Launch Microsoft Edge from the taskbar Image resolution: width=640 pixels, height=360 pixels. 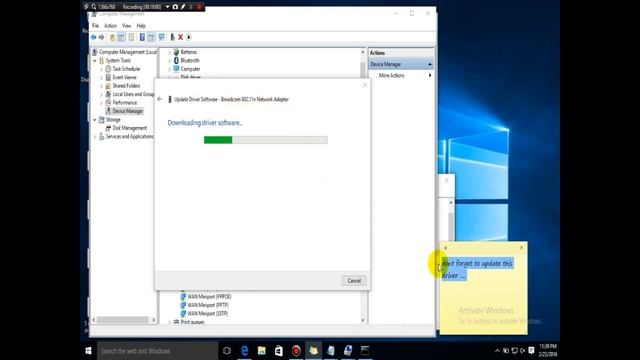click(x=244, y=351)
